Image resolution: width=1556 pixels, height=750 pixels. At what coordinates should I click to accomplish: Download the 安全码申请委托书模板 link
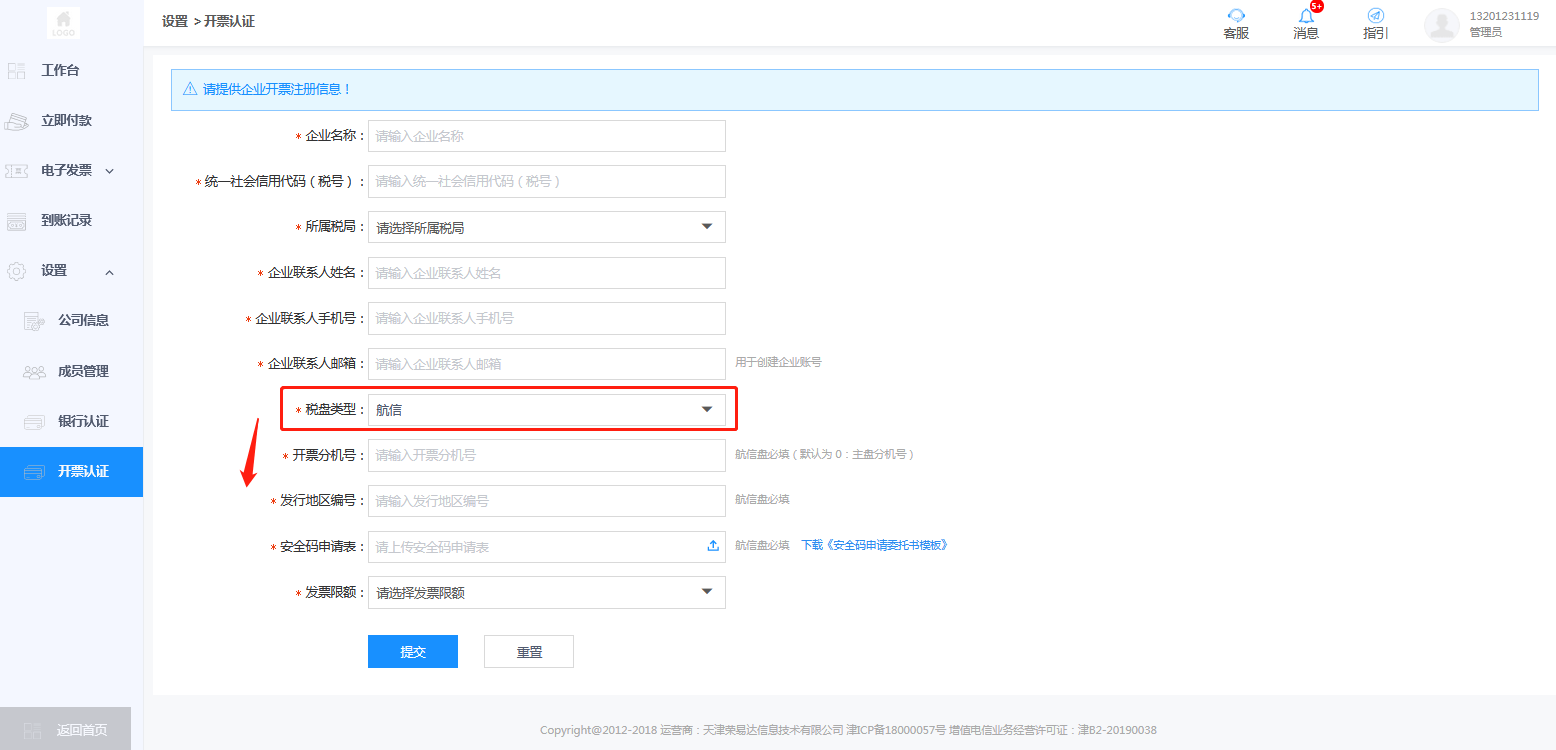[873, 546]
